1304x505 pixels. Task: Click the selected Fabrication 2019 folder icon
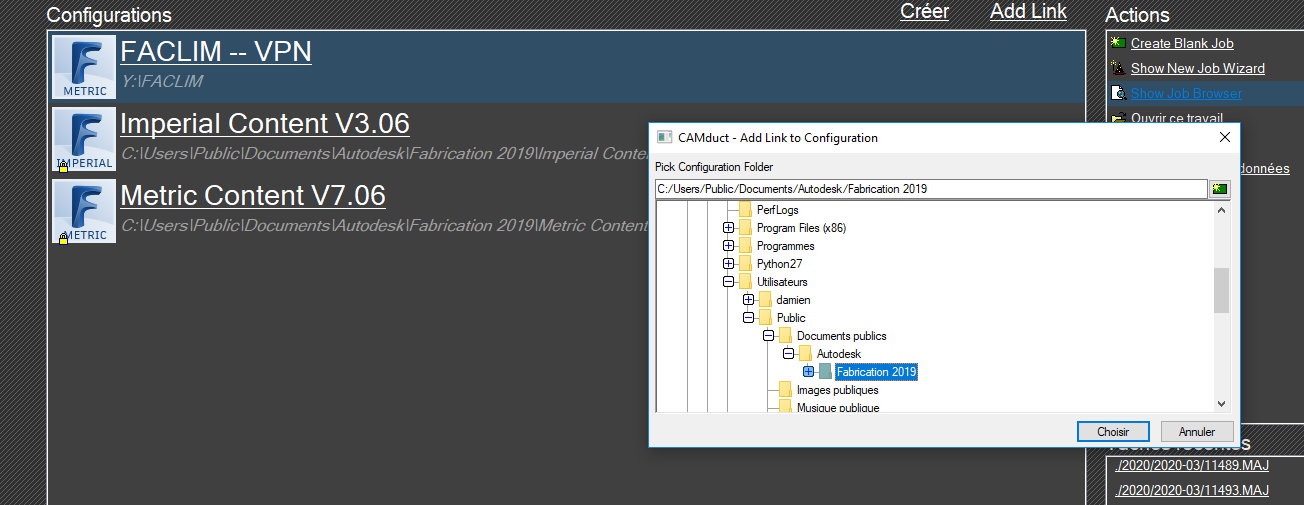tap(825, 372)
